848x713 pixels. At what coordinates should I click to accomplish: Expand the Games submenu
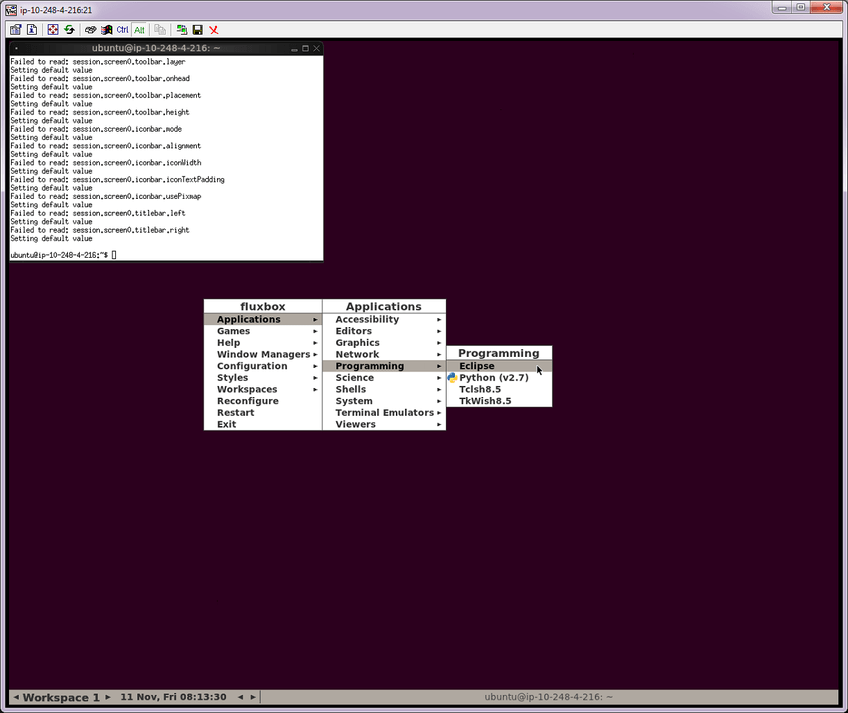233,330
